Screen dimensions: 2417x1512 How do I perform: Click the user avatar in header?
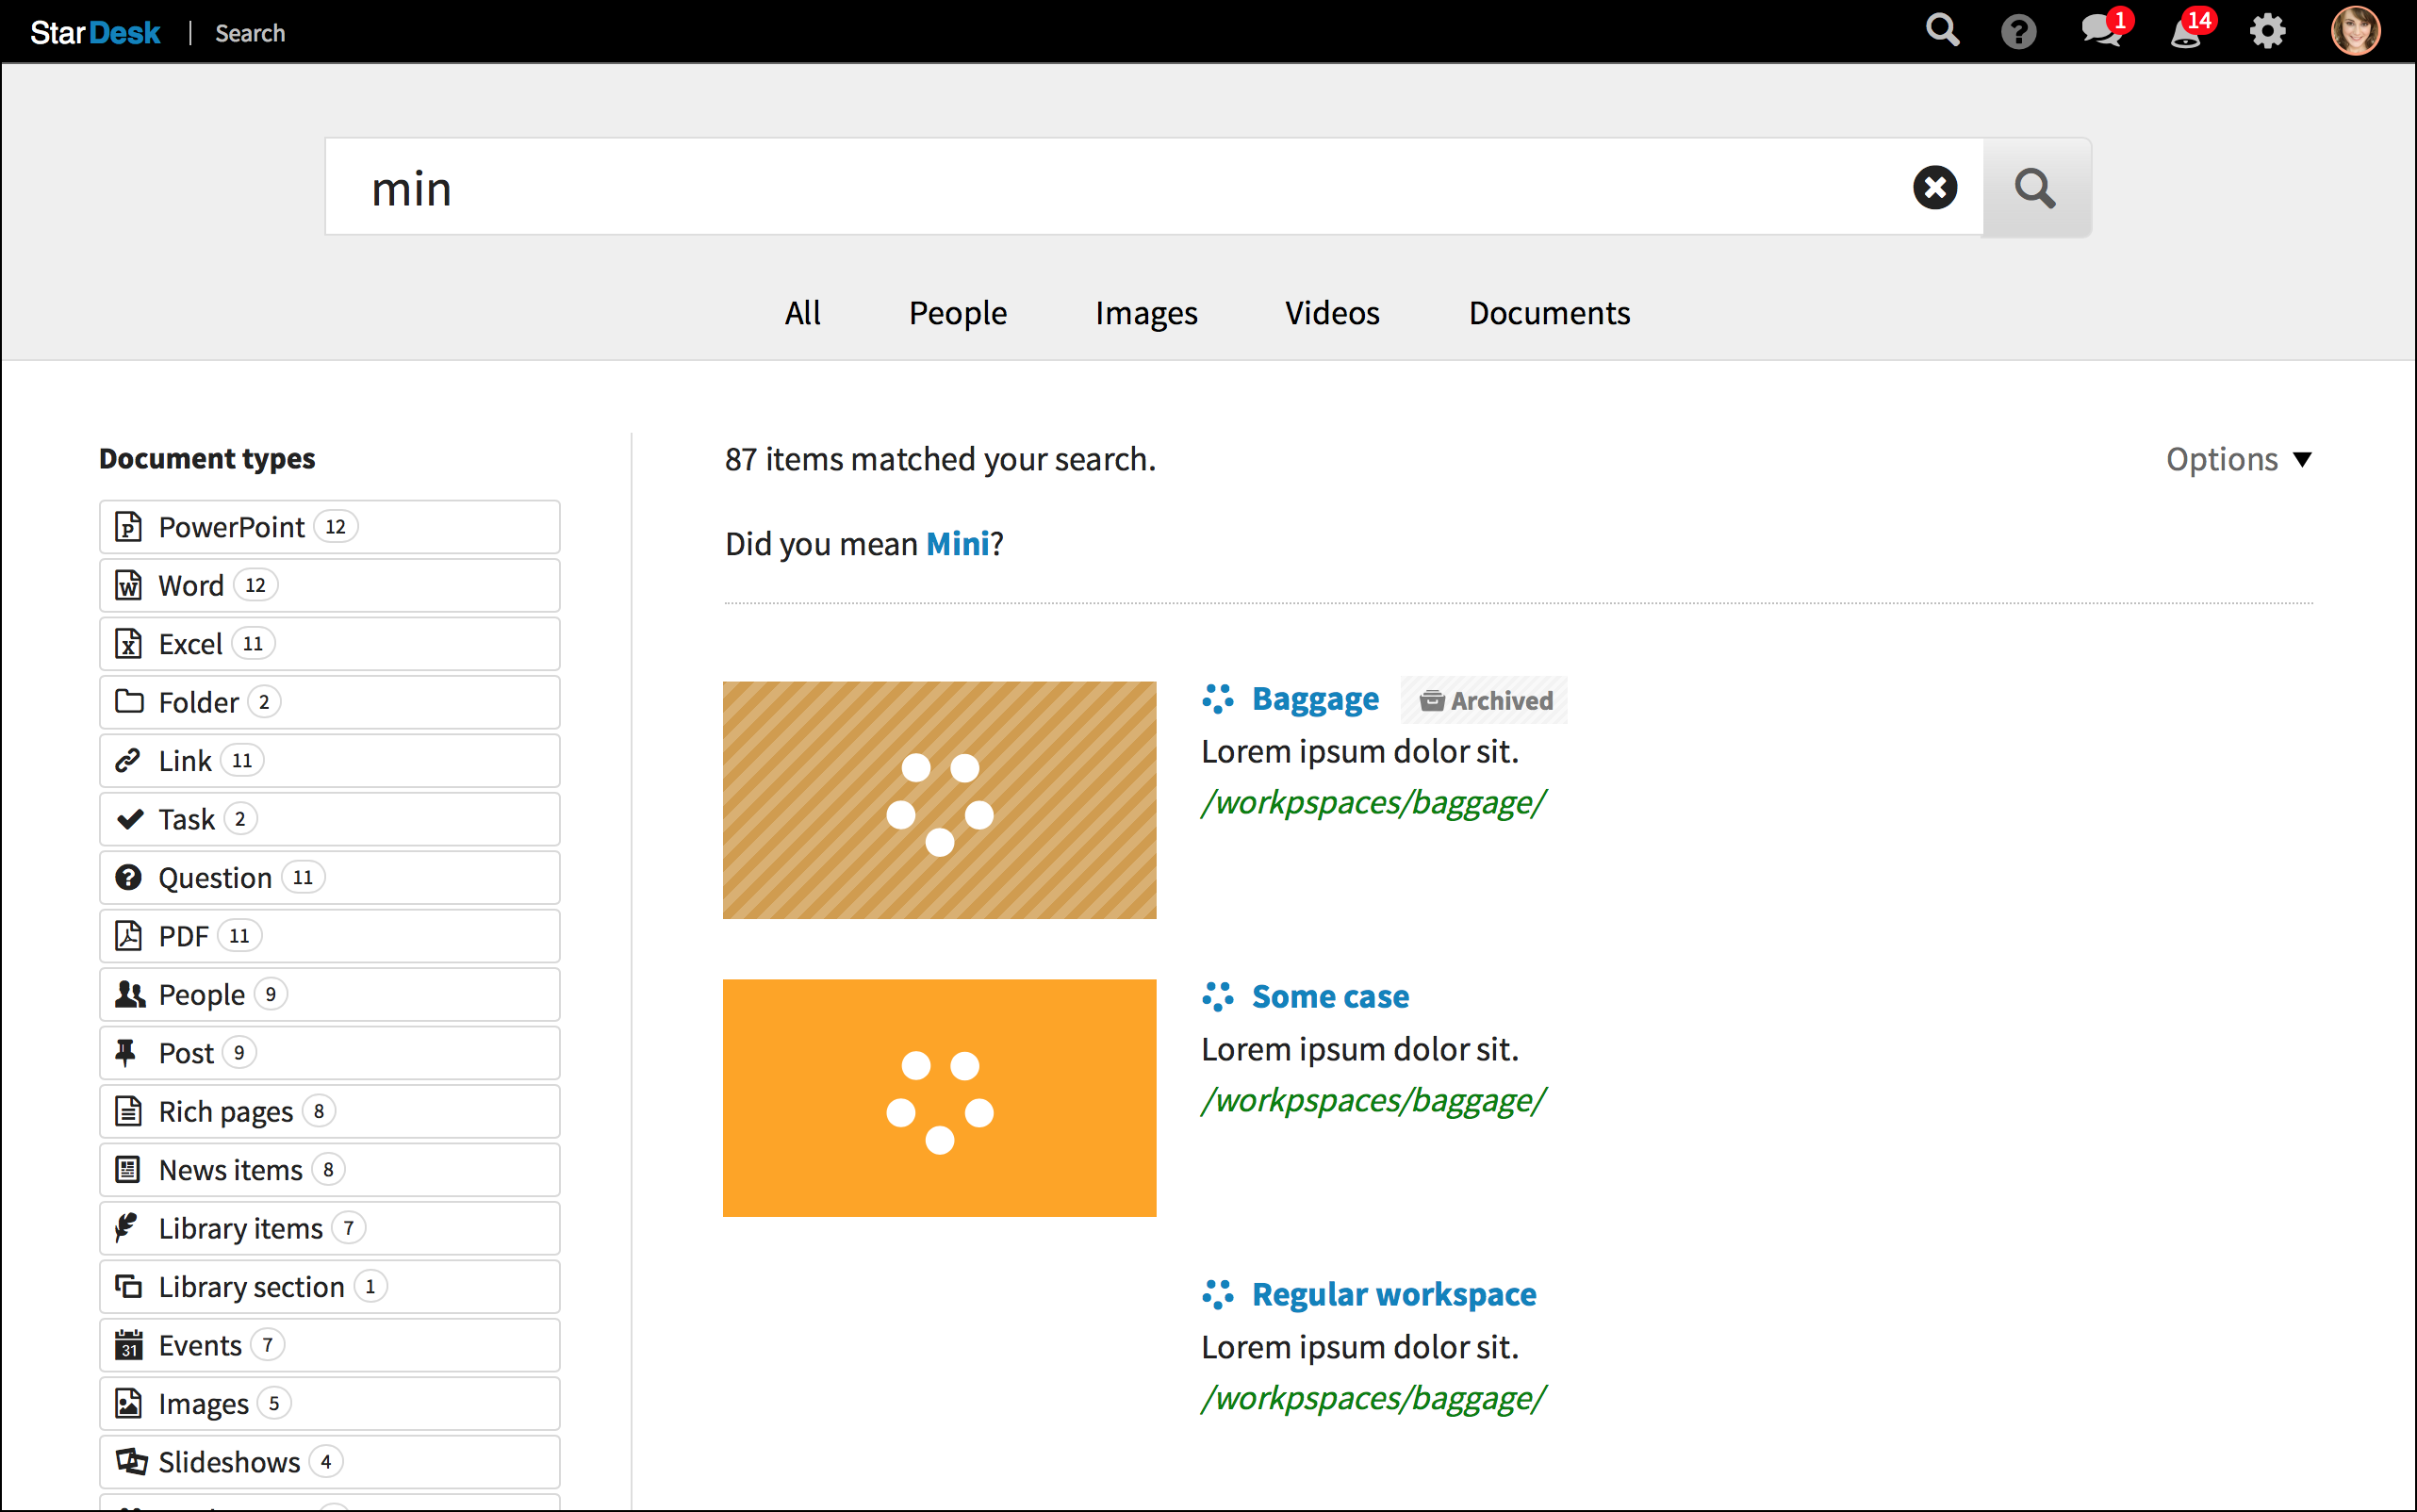tap(2355, 32)
